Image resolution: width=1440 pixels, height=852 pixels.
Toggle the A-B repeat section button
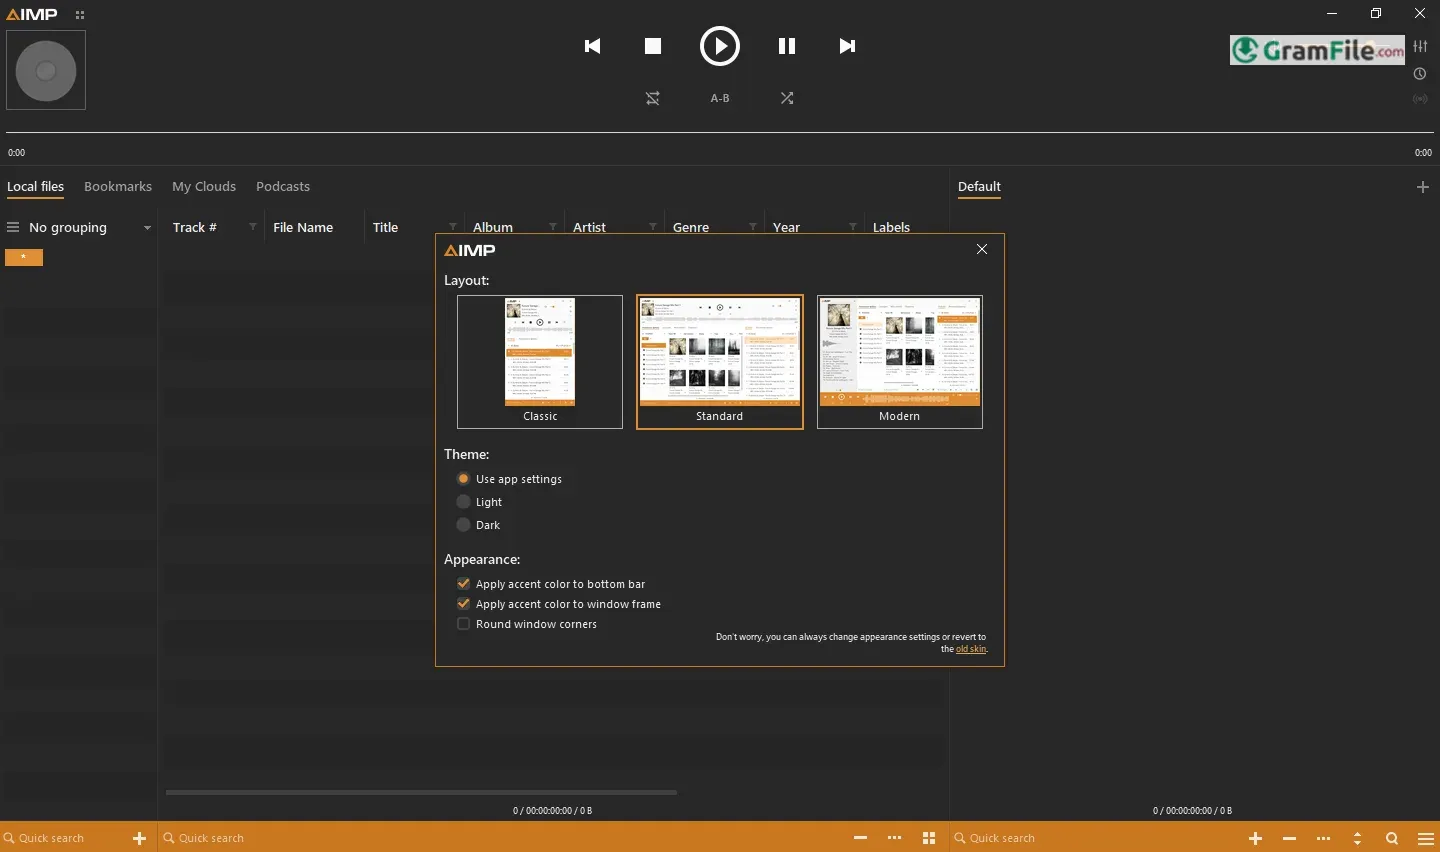tap(720, 98)
